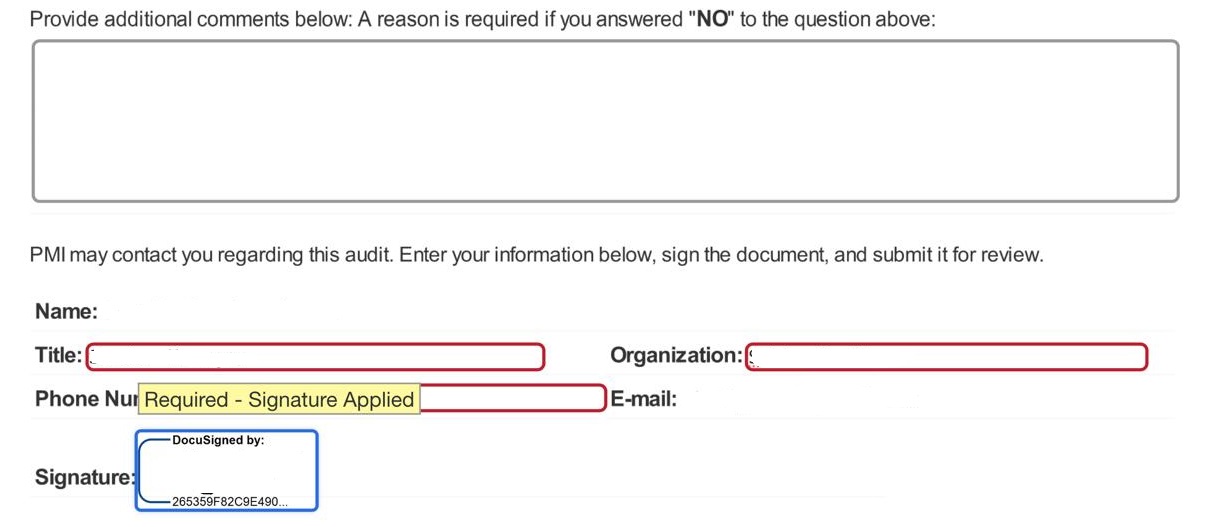
Task: Click the blank area beside the Name label
Action: [300, 312]
